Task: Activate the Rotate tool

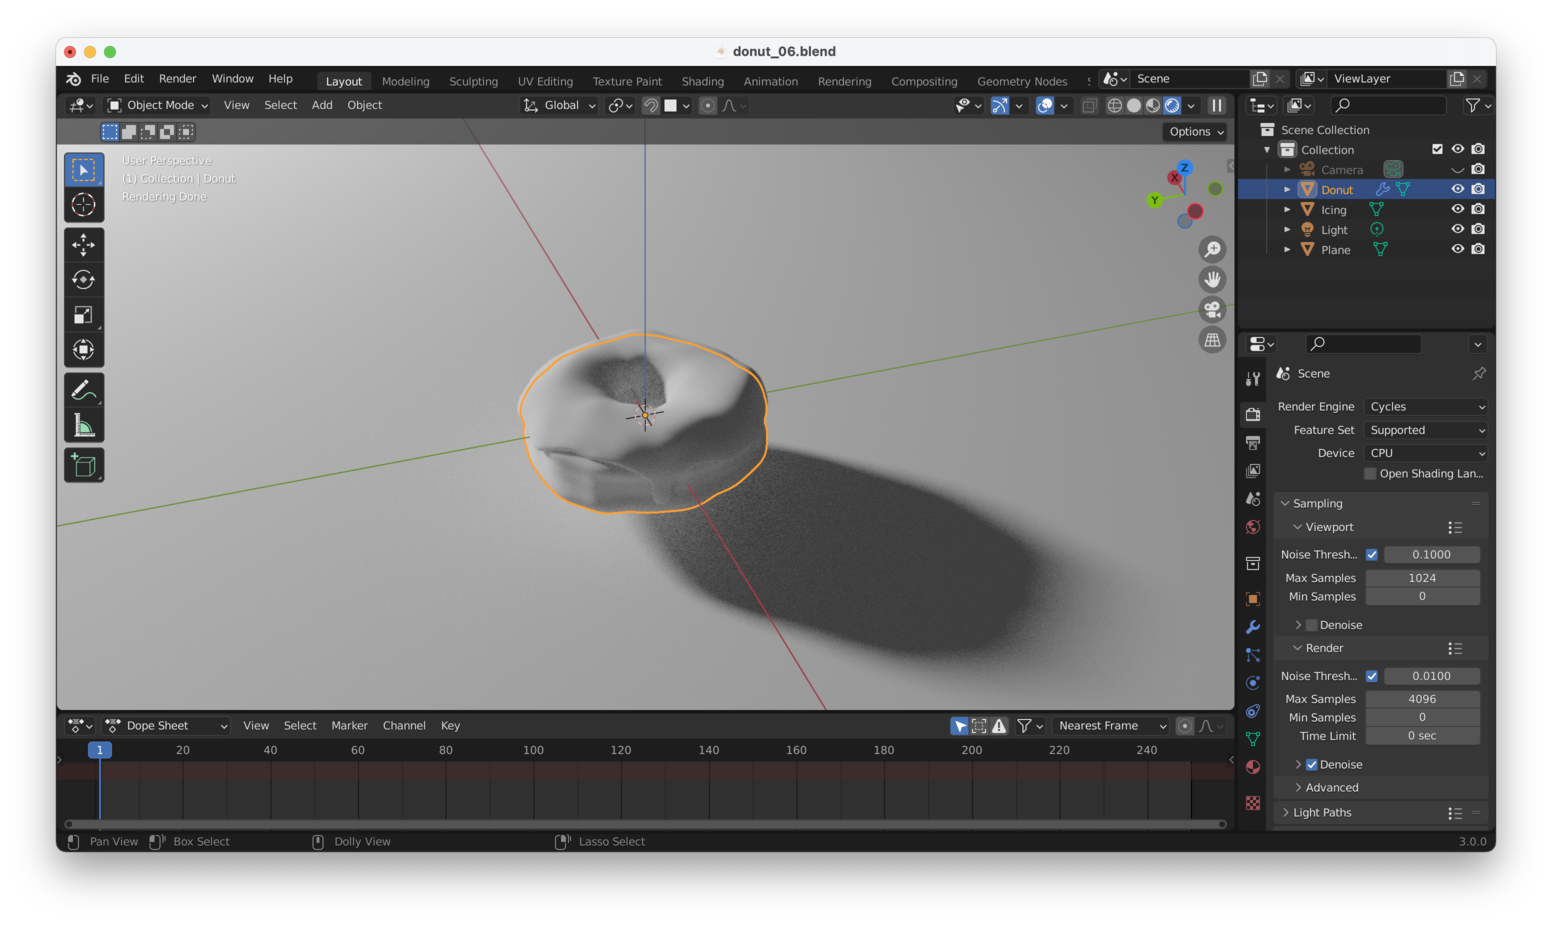Action: click(84, 279)
